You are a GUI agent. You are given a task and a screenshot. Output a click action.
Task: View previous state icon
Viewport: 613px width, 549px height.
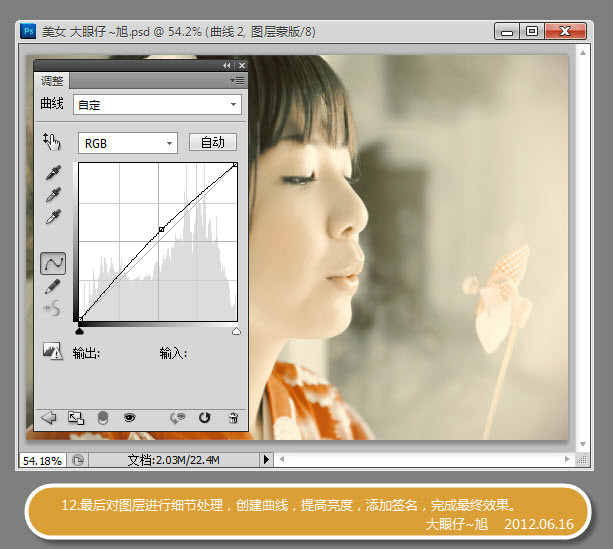pyautogui.click(x=177, y=418)
